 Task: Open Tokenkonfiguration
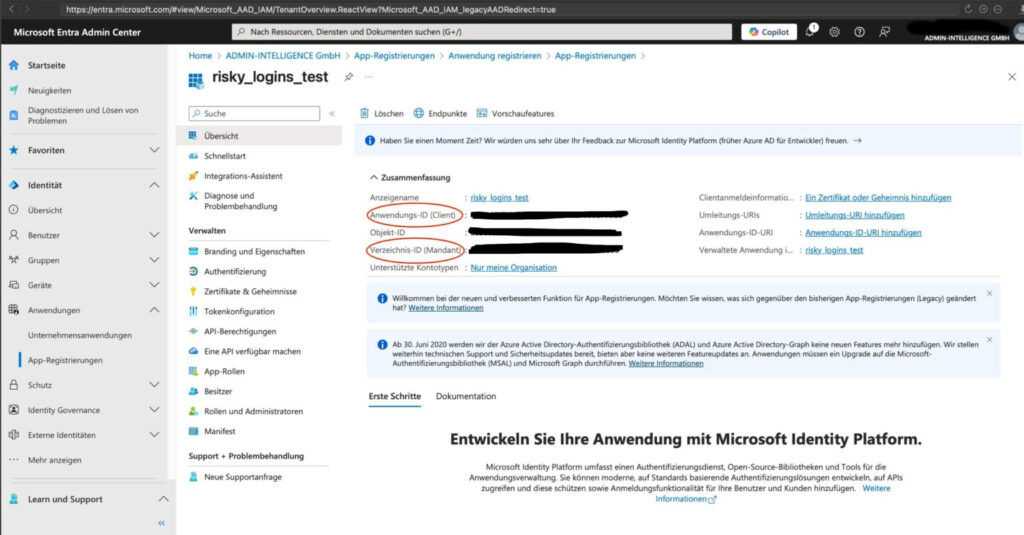tap(239, 312)
